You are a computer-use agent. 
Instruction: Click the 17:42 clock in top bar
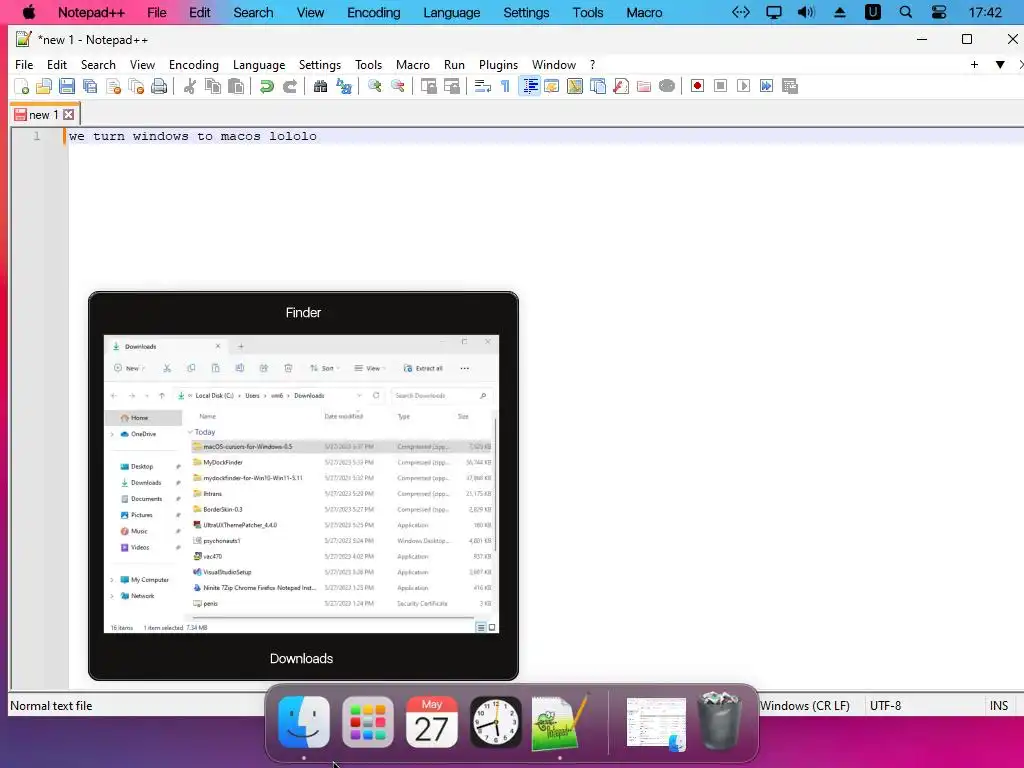[985, 12]
